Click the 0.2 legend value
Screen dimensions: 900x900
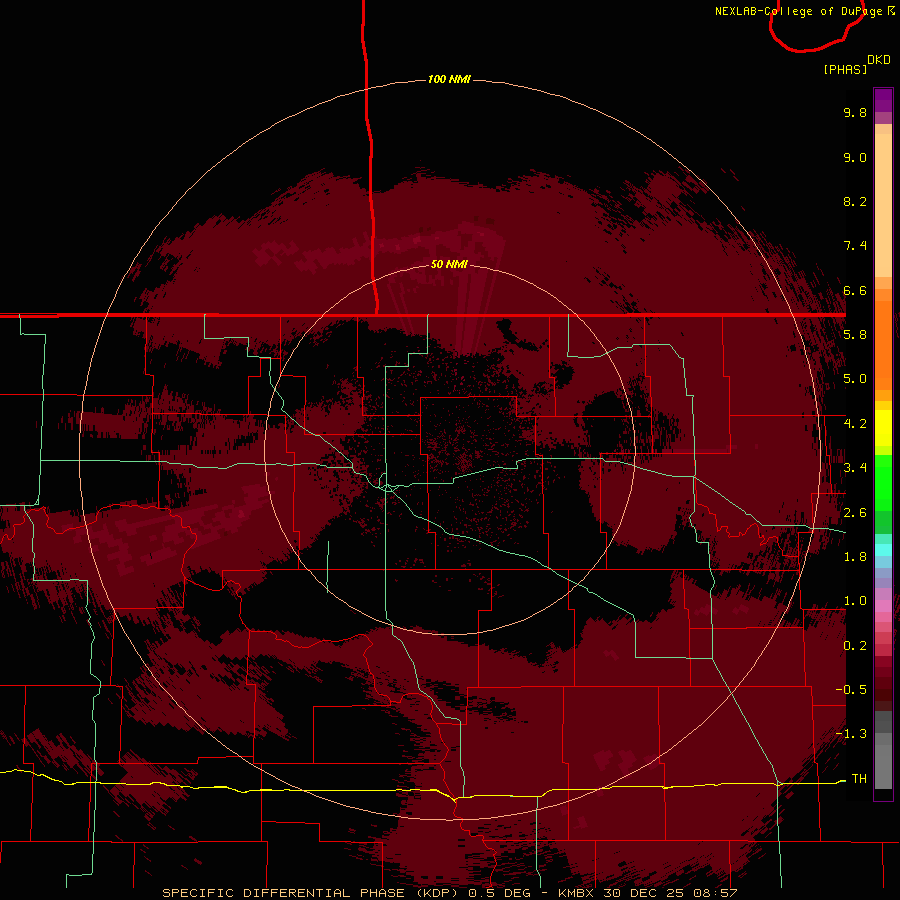(x=855, y=646)
